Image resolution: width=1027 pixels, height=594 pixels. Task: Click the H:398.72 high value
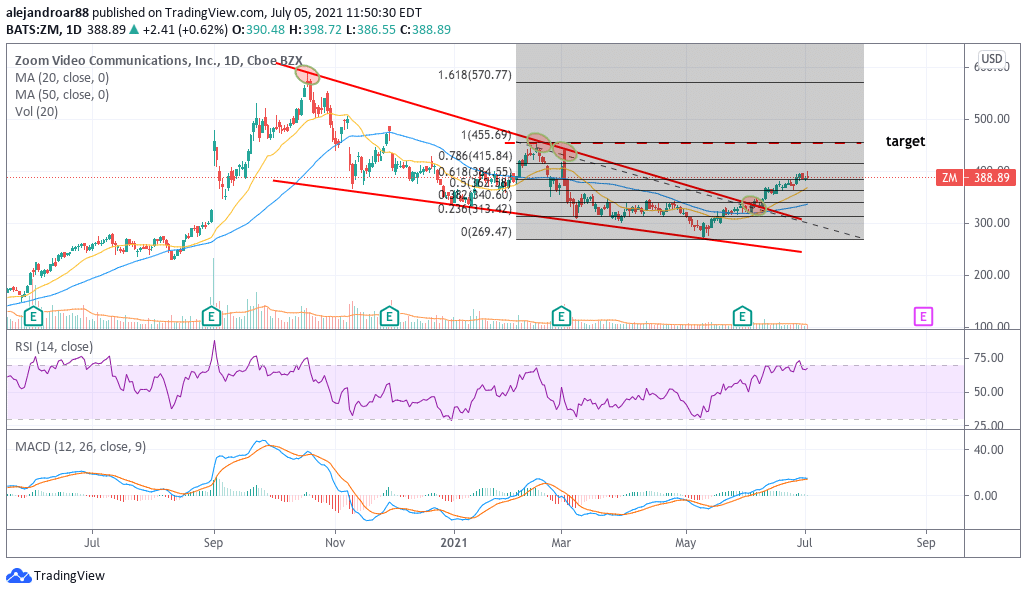point(315,29)
